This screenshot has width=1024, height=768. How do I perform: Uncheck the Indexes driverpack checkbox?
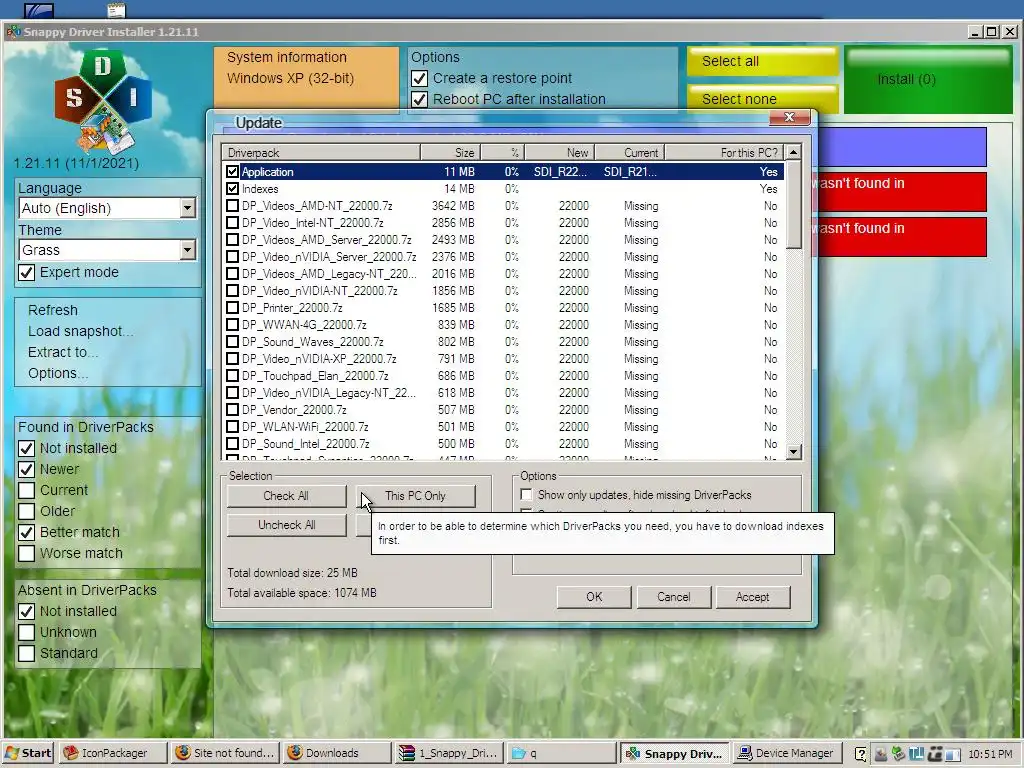coord(232,189)
